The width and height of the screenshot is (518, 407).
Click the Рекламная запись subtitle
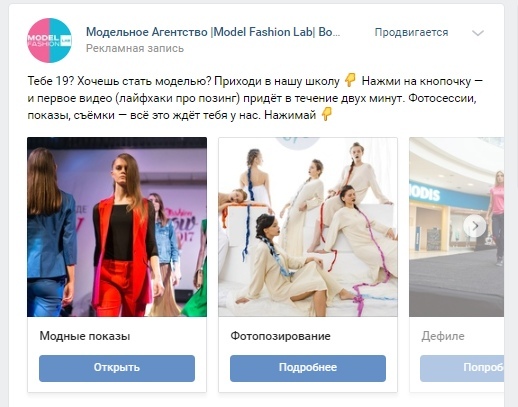(135, 48)
